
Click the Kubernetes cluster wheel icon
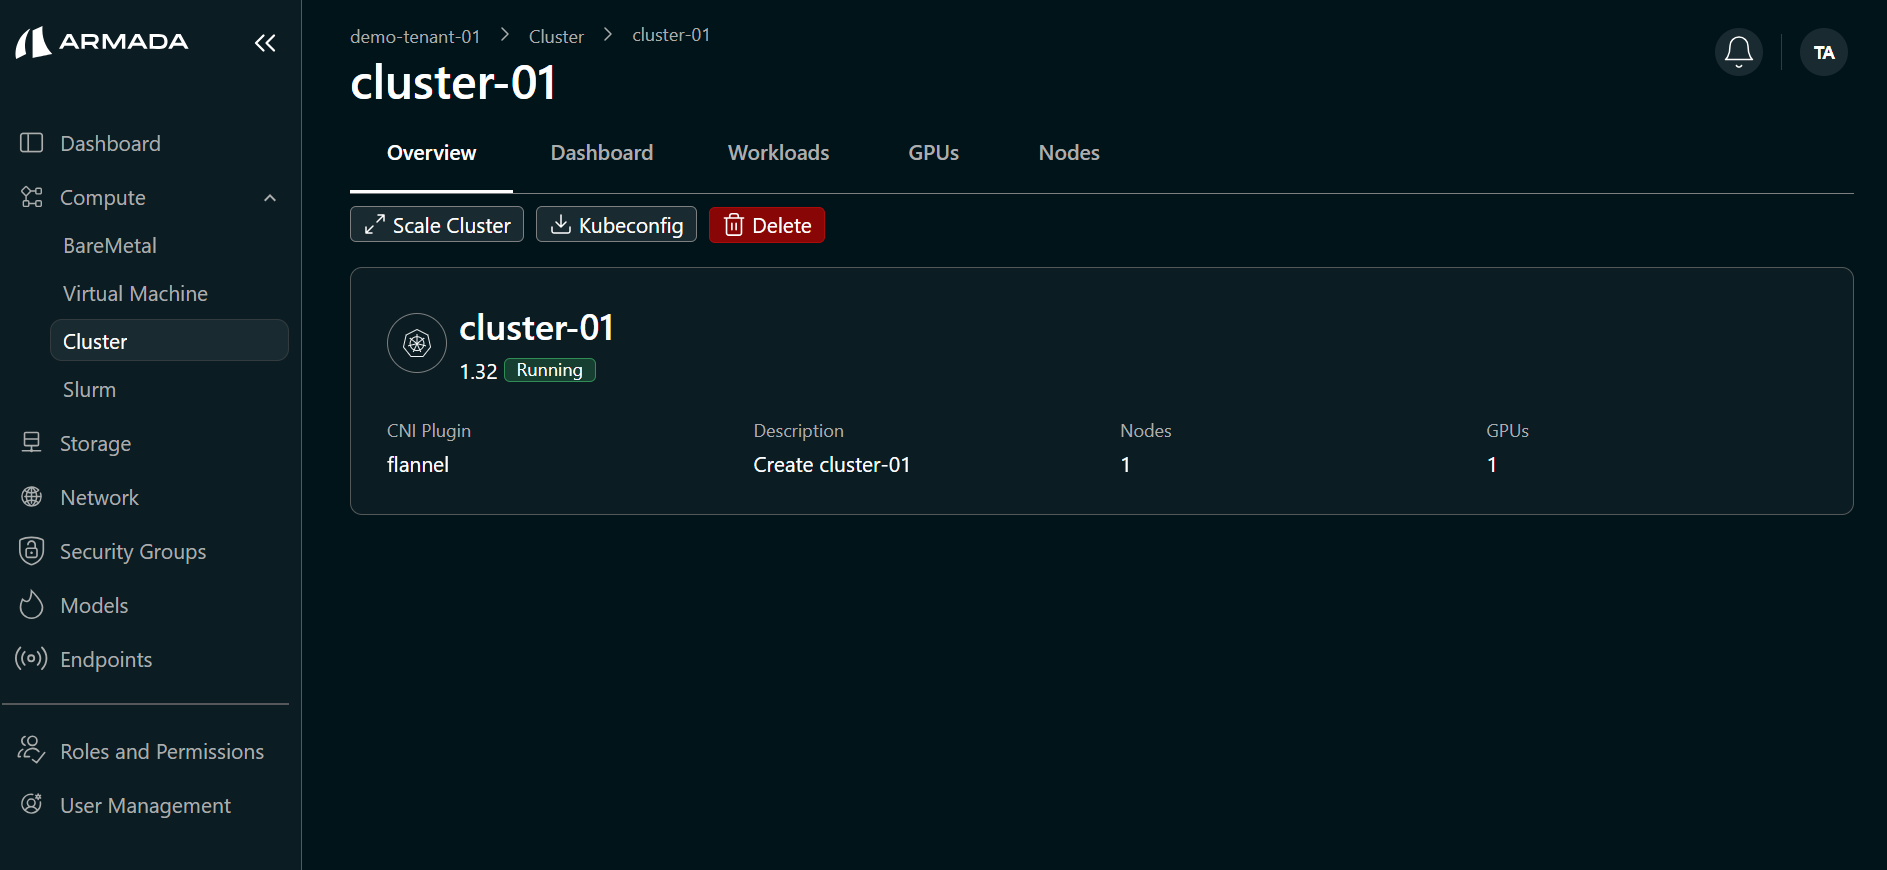coord(417,343)
